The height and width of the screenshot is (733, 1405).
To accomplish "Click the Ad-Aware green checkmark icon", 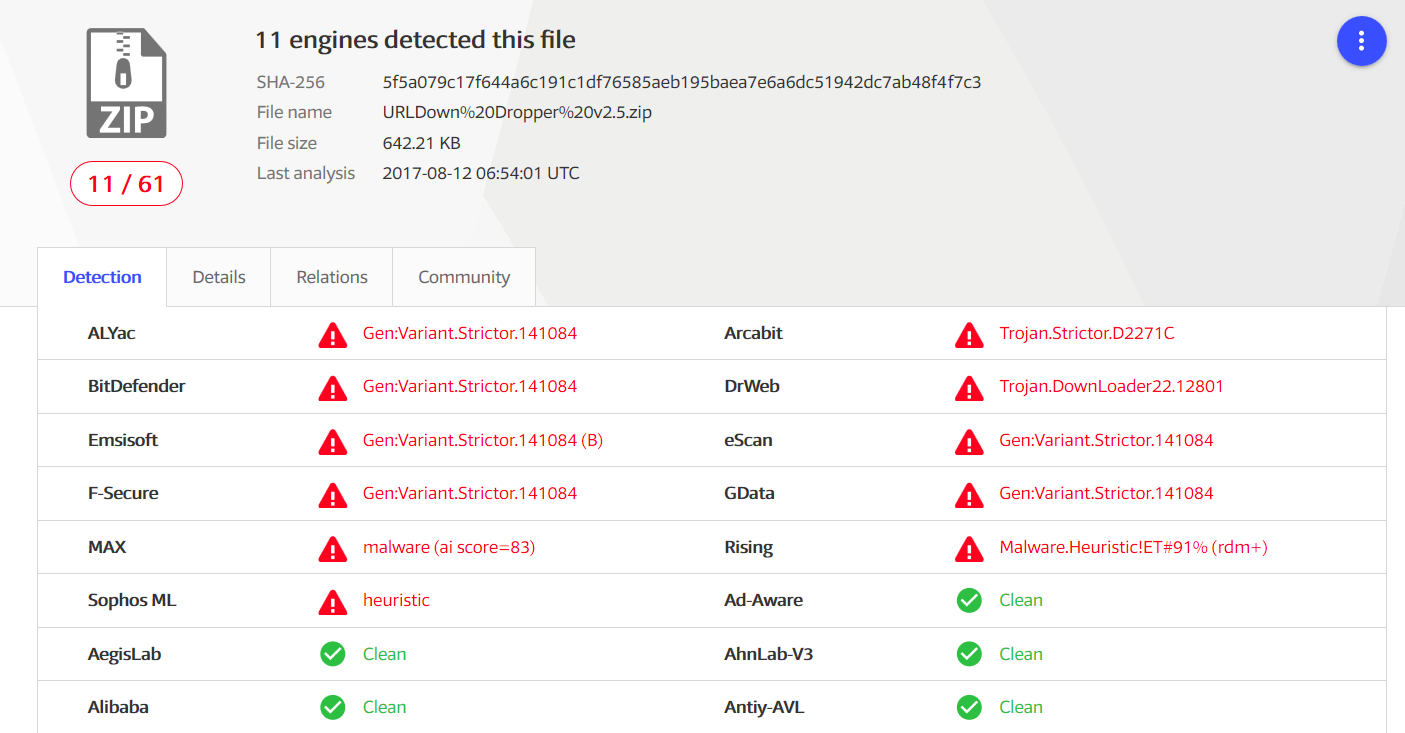I will pos(969,600).
